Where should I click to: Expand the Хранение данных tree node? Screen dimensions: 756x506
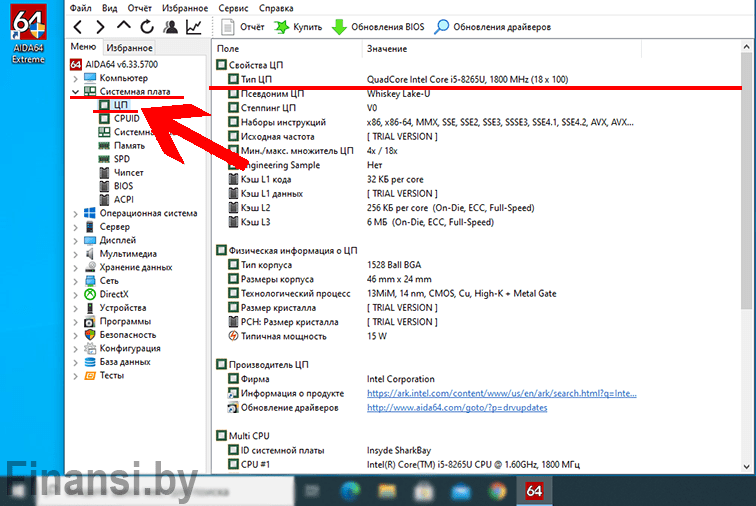(75, 267)
